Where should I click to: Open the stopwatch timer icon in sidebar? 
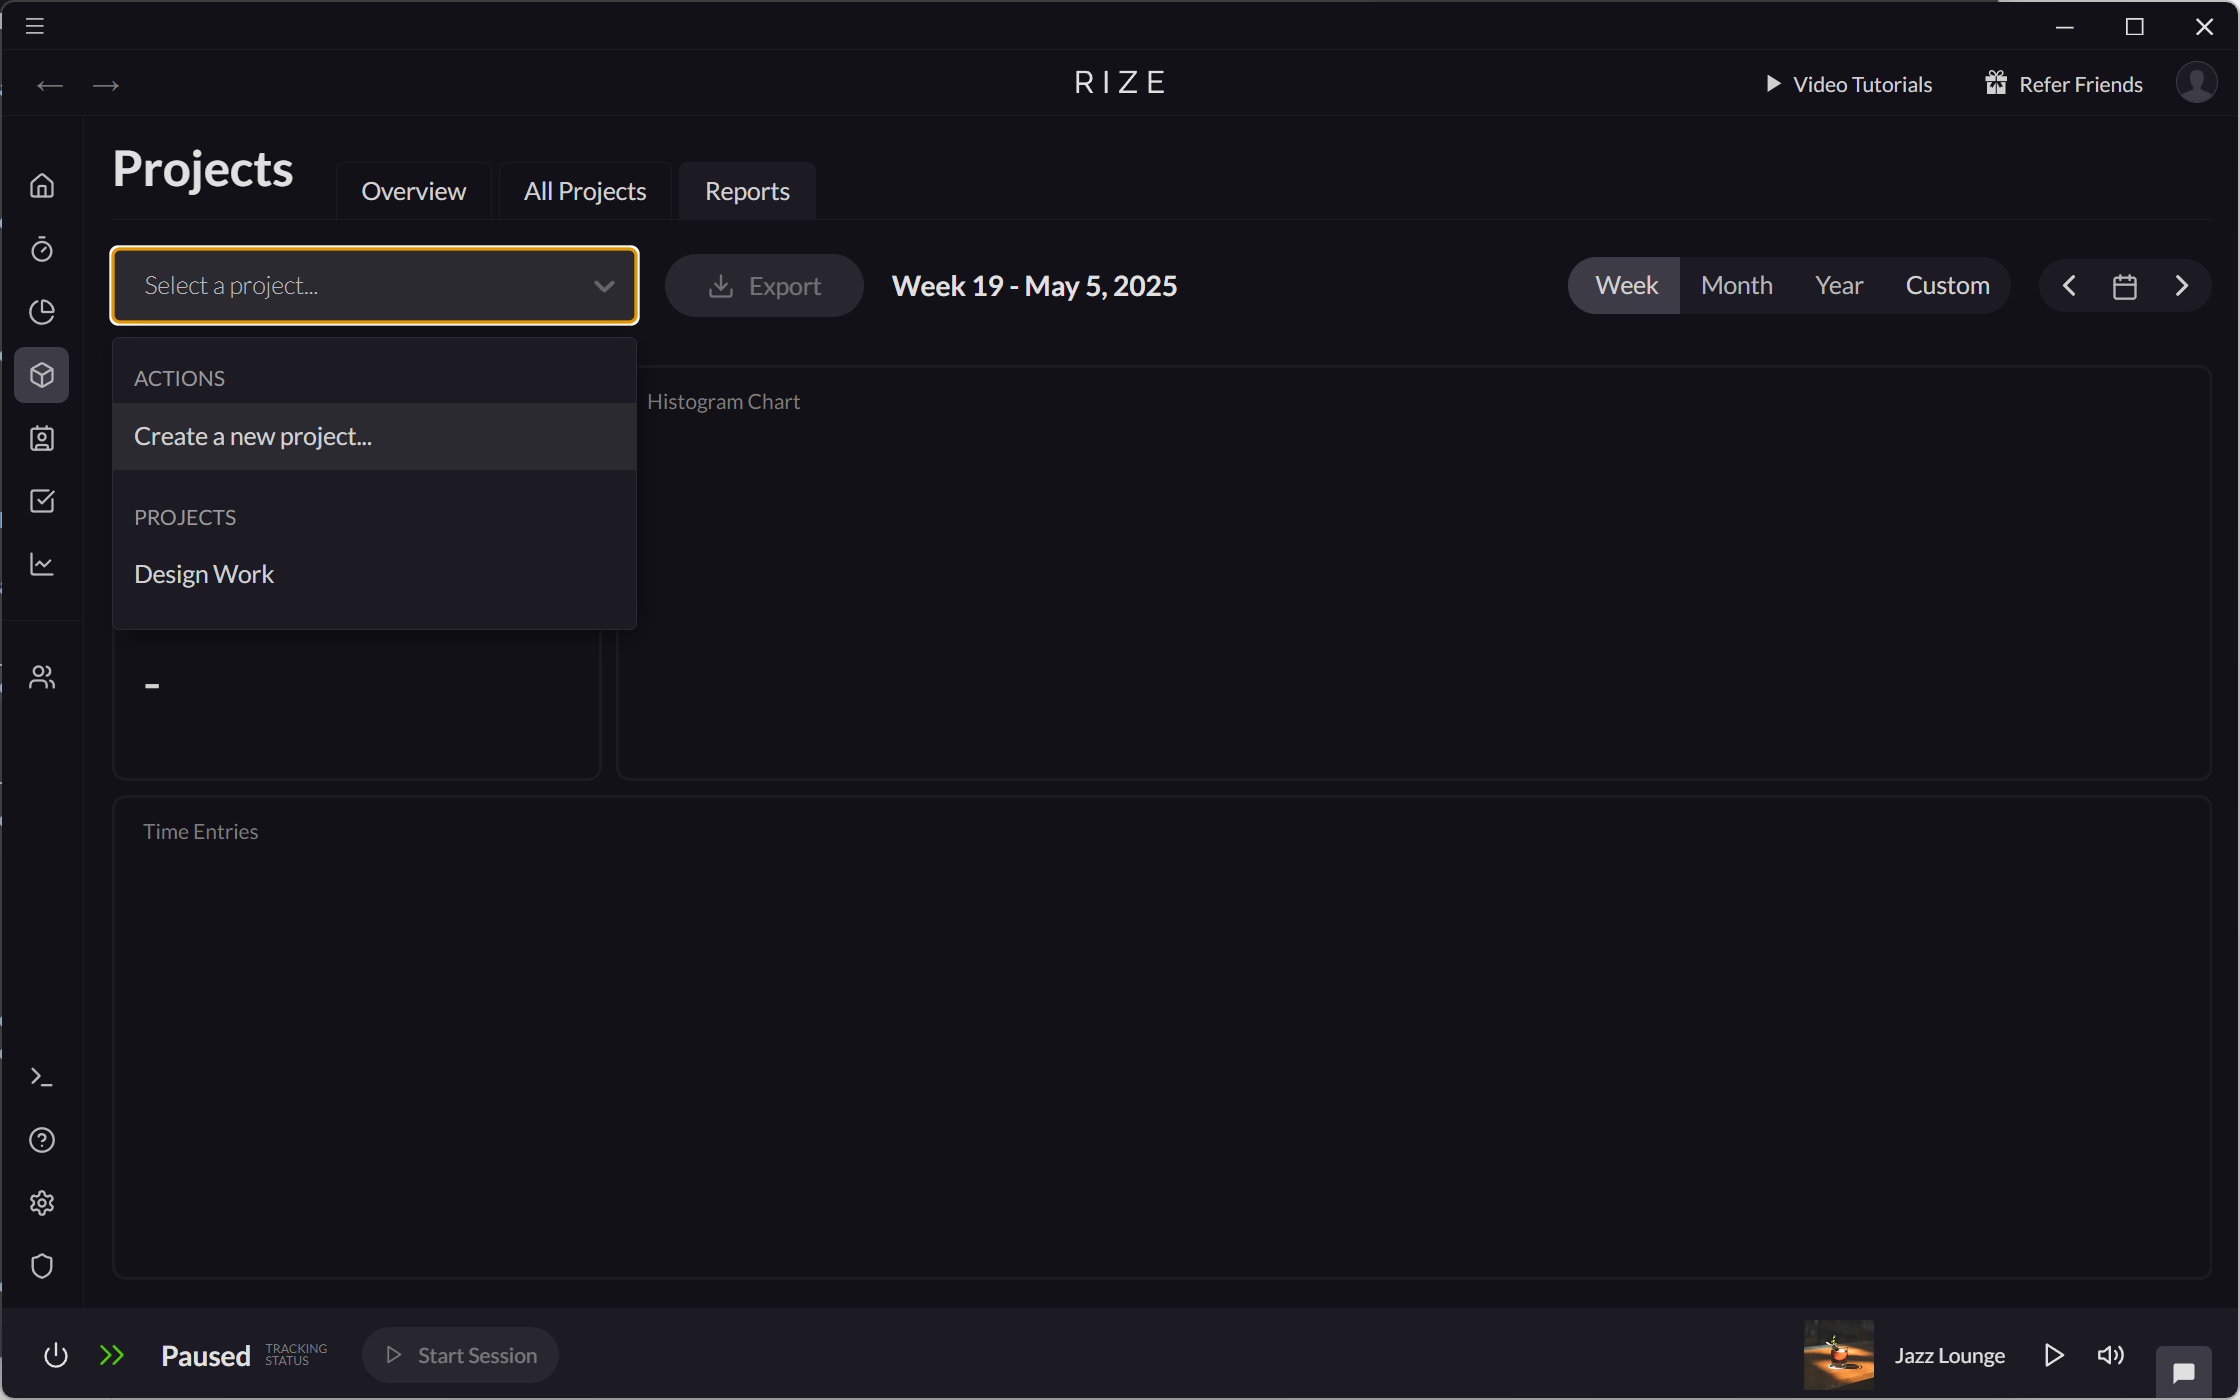coord(42,249)
